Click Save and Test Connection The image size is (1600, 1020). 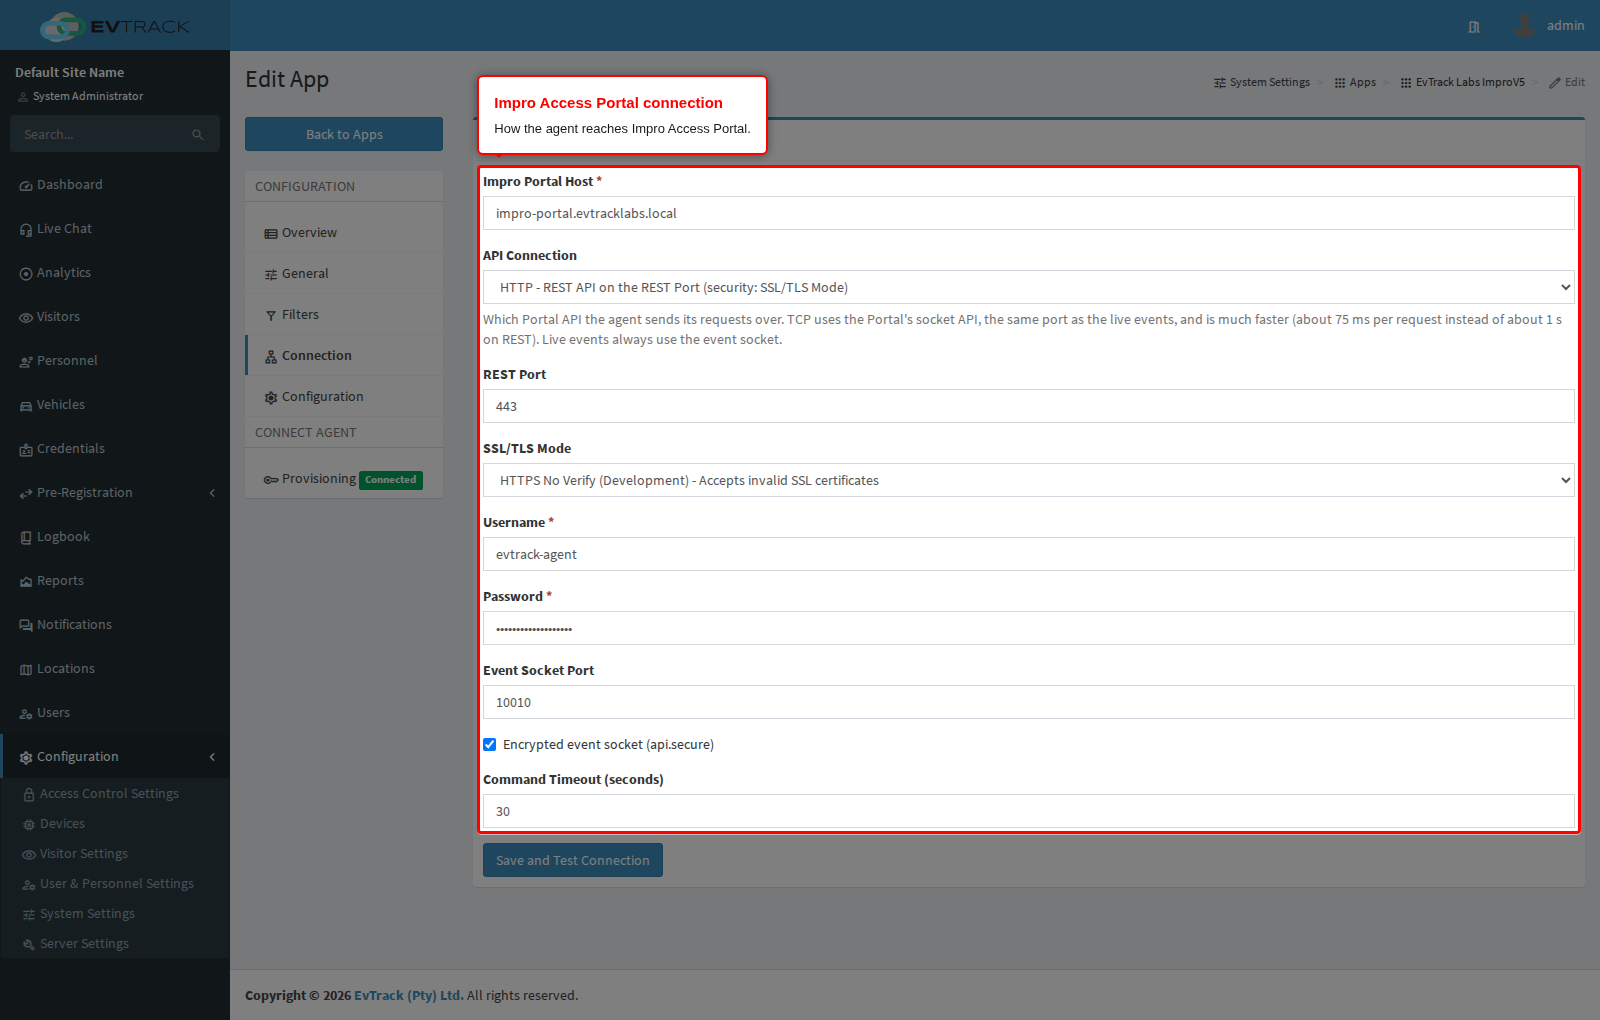(x=573, y=860)
